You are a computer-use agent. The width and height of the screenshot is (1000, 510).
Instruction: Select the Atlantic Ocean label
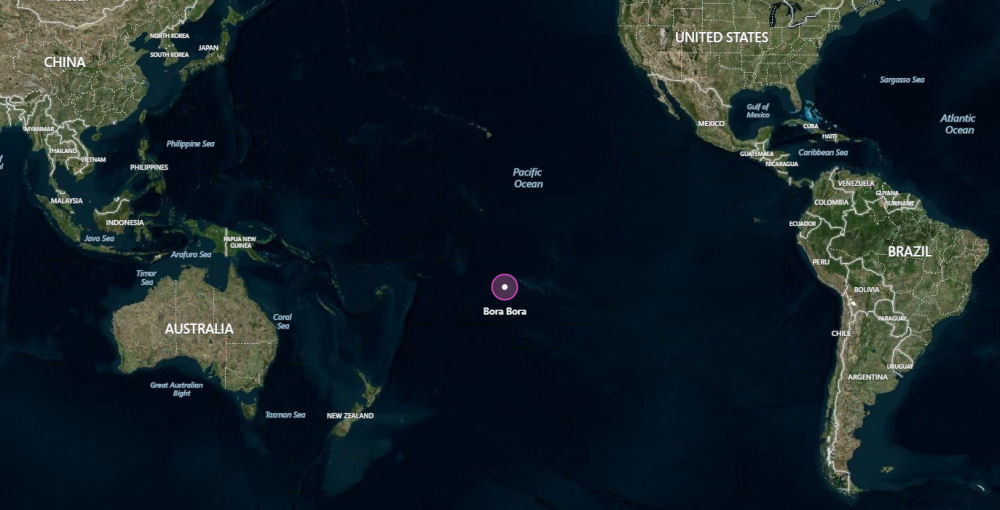959,124
